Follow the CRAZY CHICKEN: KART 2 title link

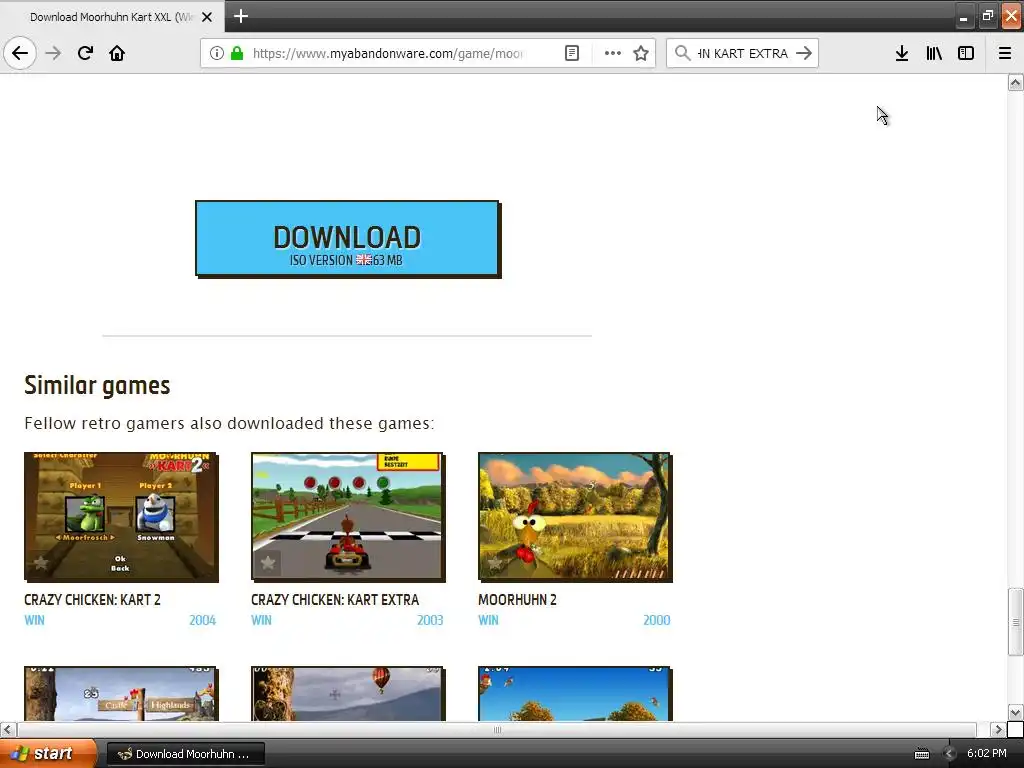(x=92, y=600)
